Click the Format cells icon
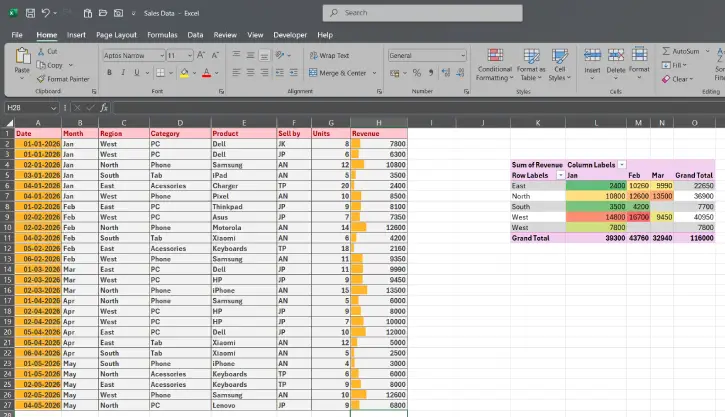Screen dimensions: 725x417 click(x=639, y=54)
